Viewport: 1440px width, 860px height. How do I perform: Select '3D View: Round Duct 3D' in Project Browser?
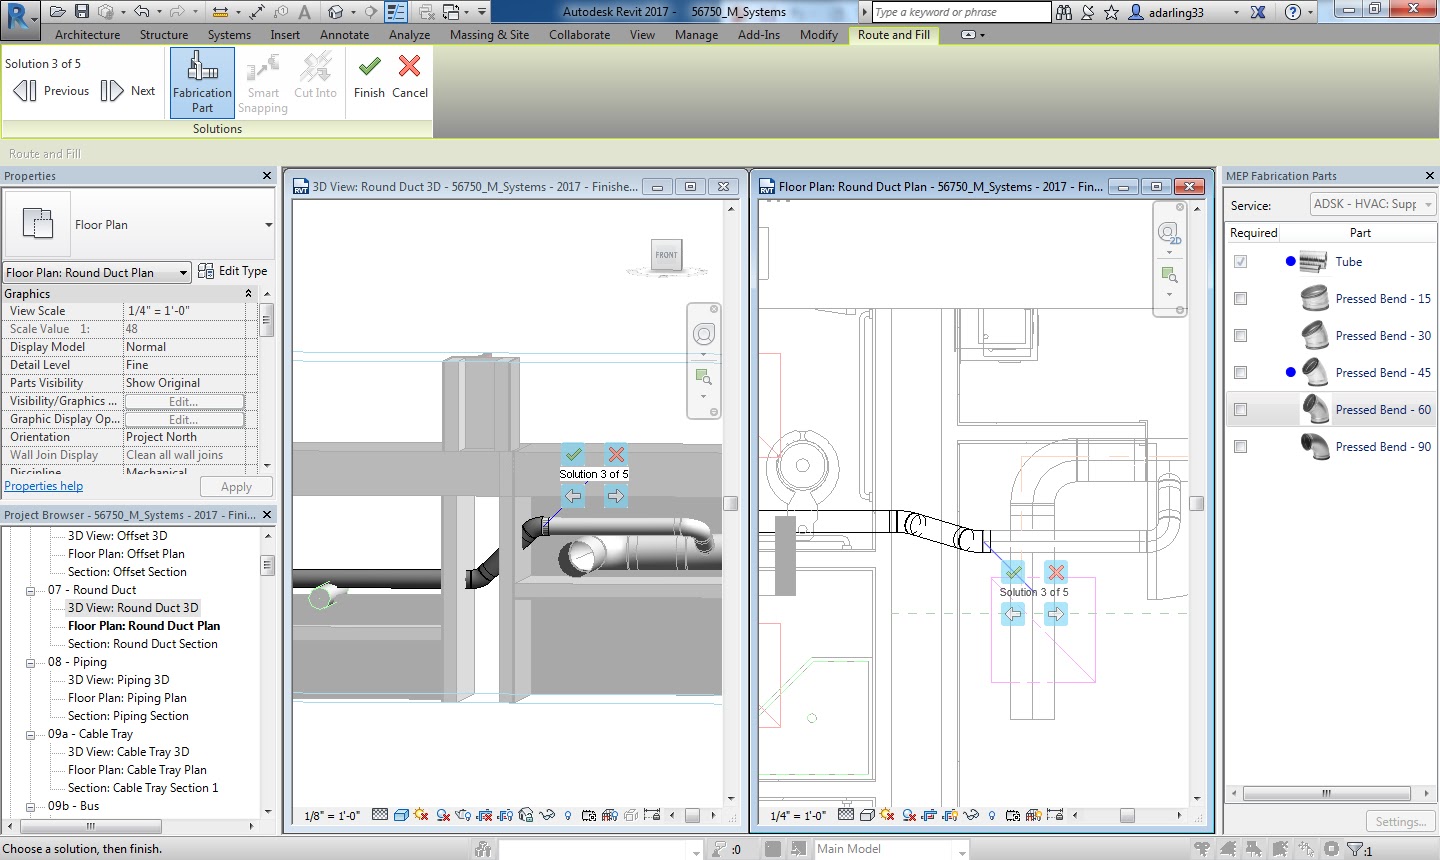pyautogui.click(x=133, y=608)
